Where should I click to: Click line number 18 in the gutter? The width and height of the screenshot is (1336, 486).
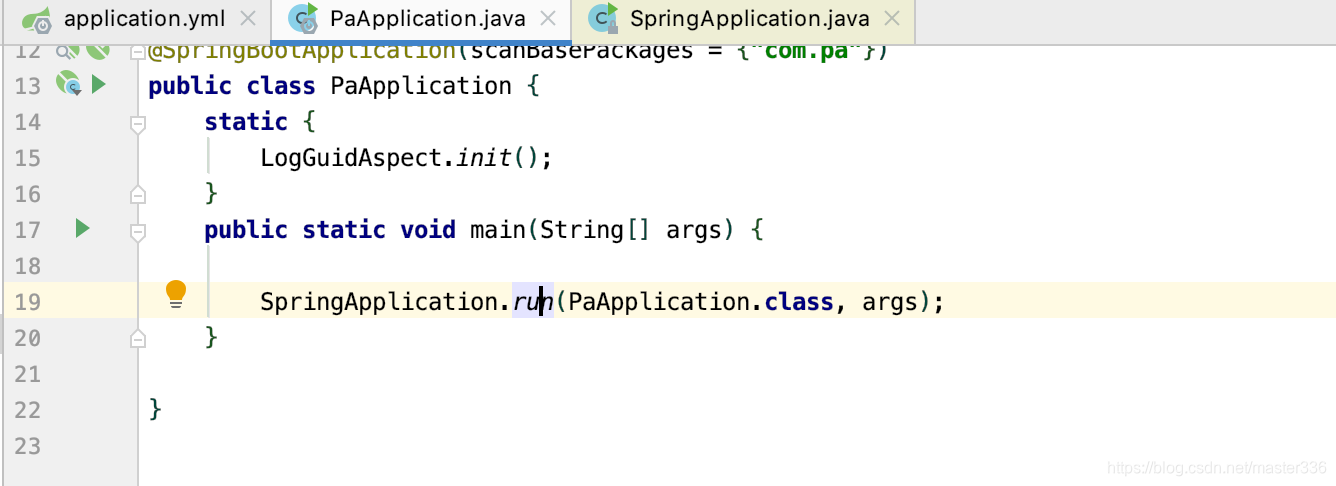pyautogui.click(x=28, y=266)
